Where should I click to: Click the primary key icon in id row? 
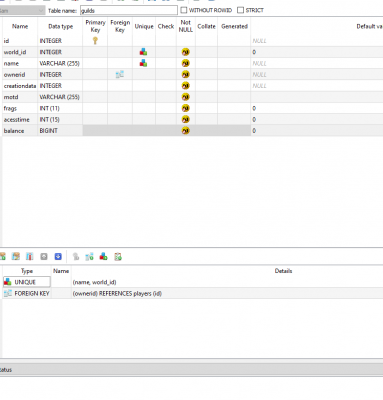(95, 41)
